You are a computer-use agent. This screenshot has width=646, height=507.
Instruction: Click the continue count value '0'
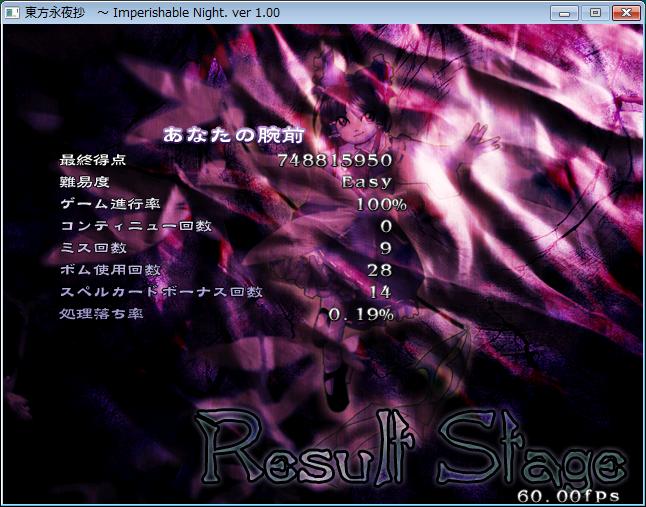pyautogui.click(x=386, y=226)
